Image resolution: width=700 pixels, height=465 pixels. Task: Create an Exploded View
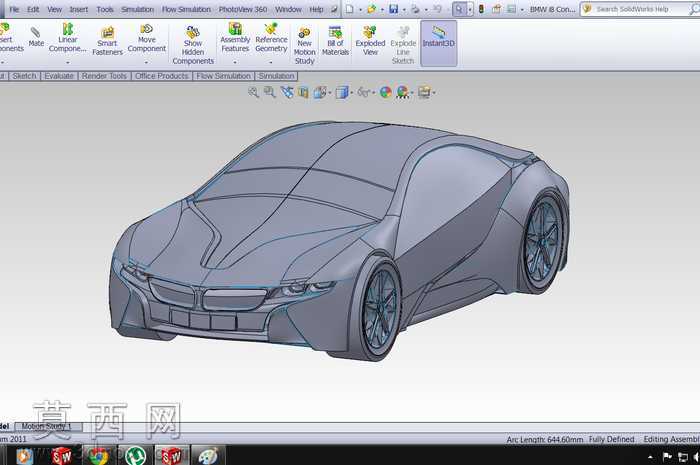(x=370, y=41)
